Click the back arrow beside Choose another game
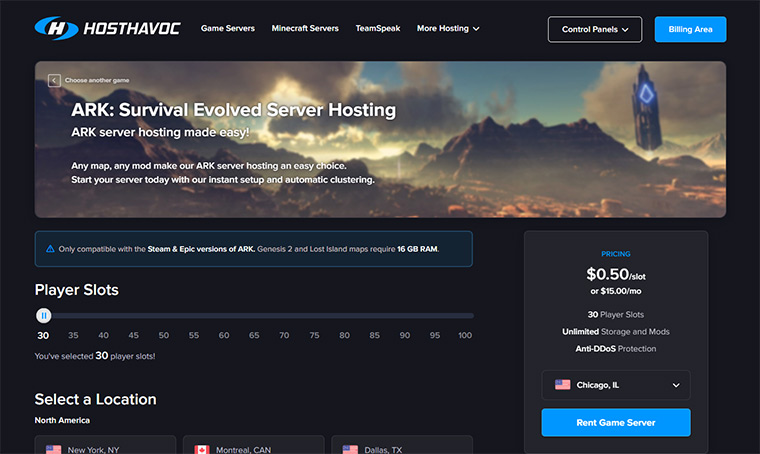 tap(54, 80)
